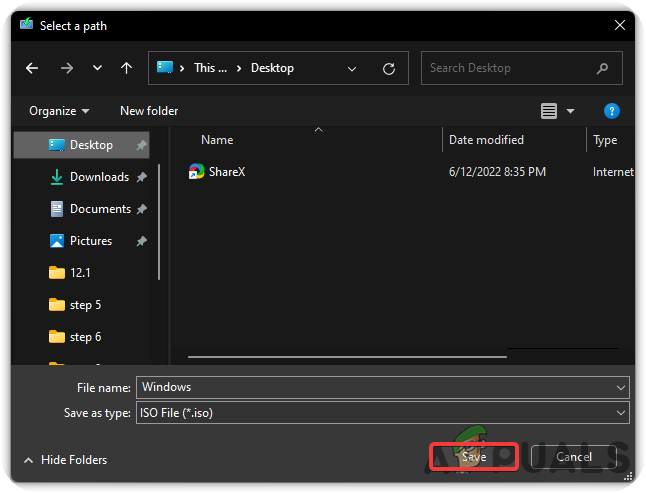Image resolution: width=646 pixels, height=493 pixels.
Task: Click the ShareX file icon
Action: click(197, 171)
